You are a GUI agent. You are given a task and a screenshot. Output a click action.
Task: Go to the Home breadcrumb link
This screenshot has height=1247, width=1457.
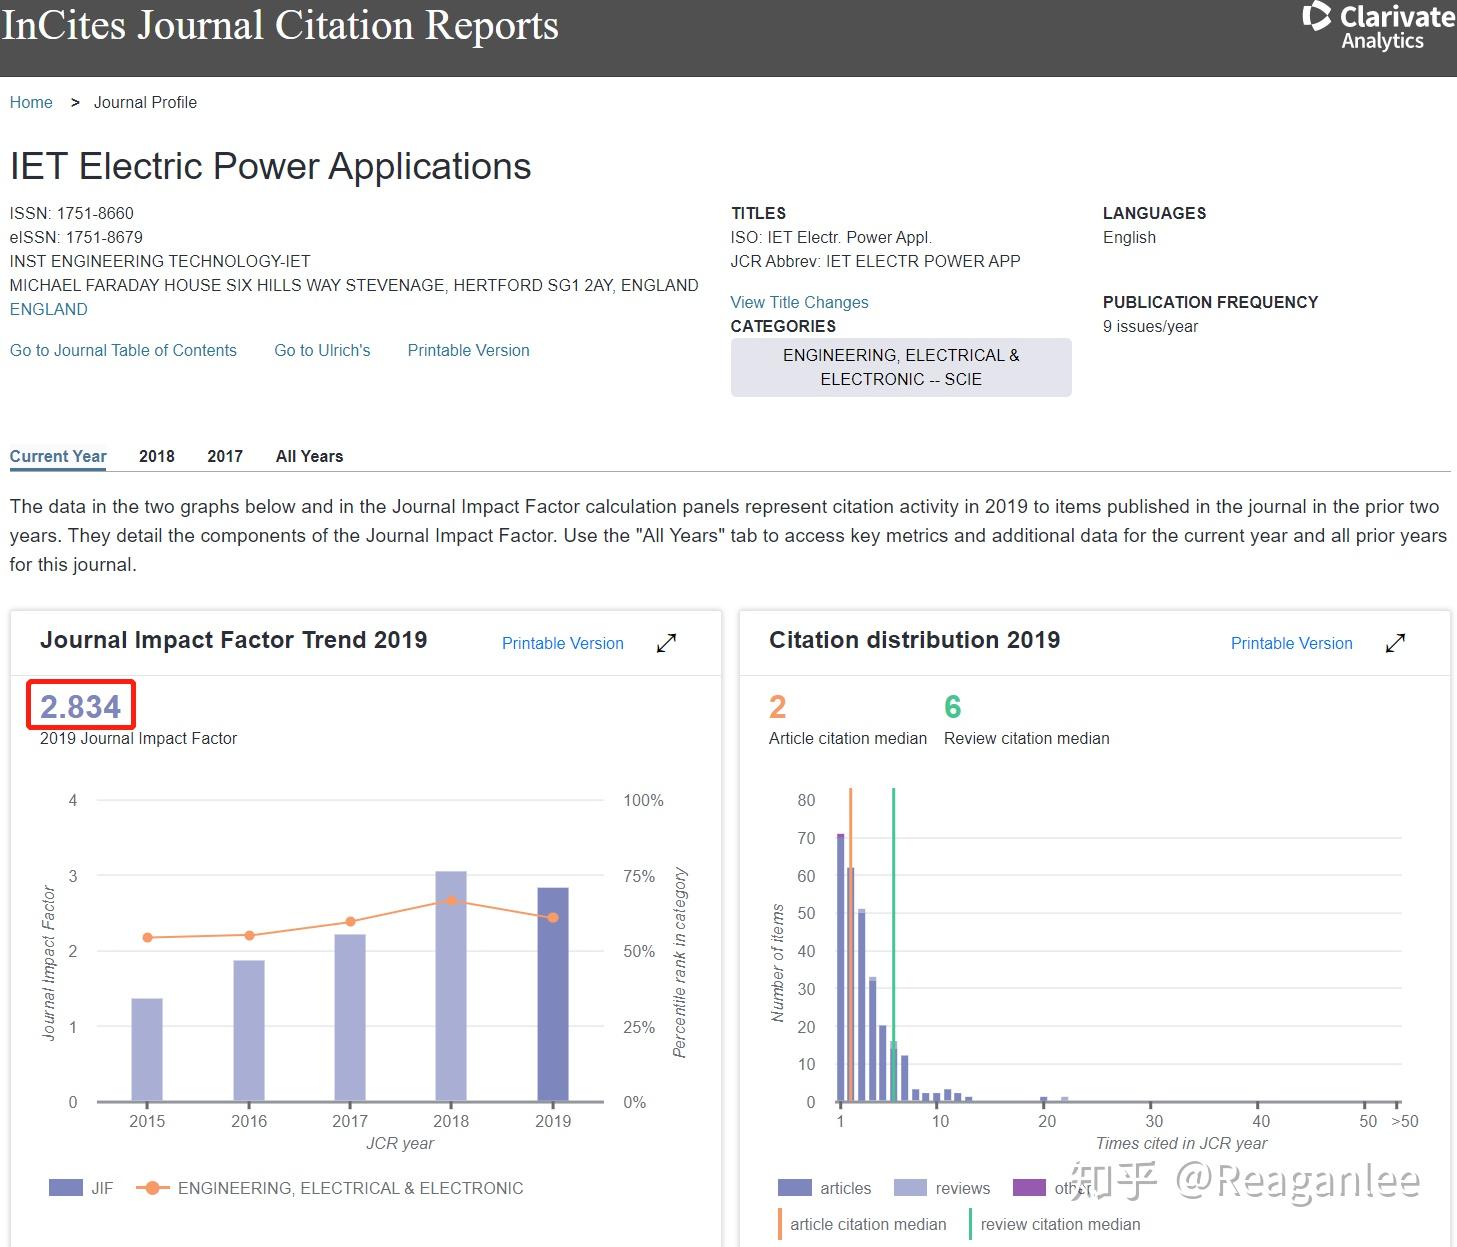coord(31,102)
